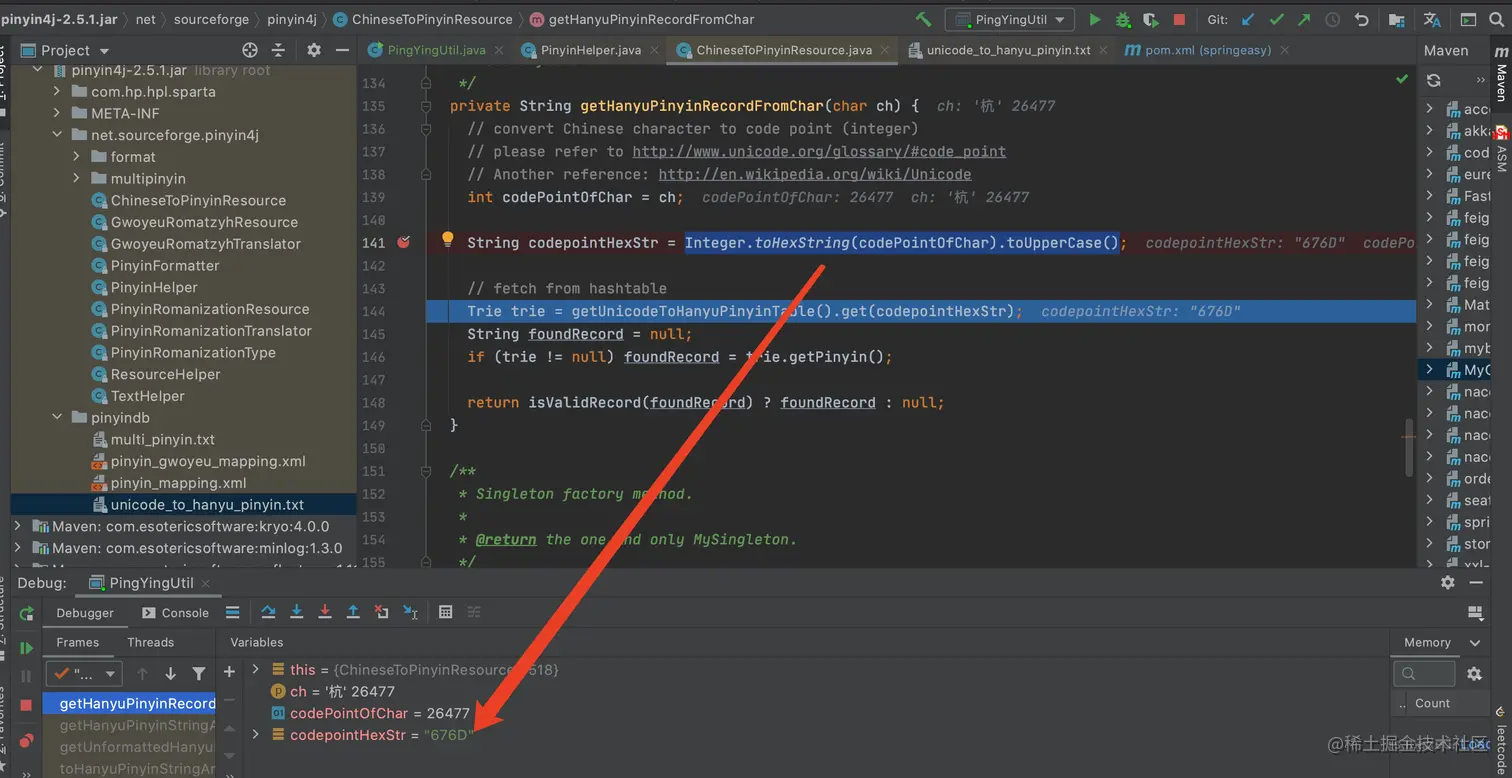The height and width of the screenshot is (778, 1512).
Task: Toggle the frames filter funnel icon
Action: [199, 674]
